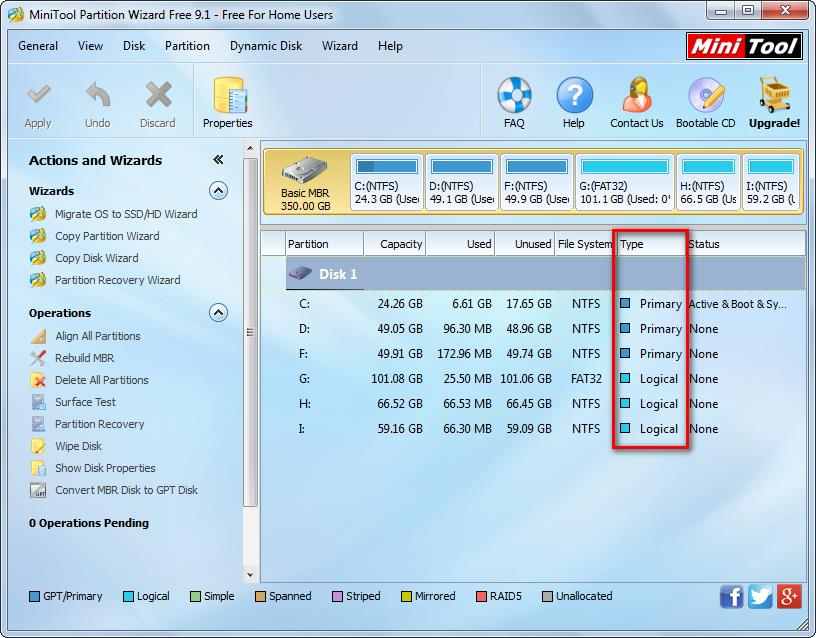Click Convert MBR Disk to GPT Disk link
The height and width of the screenshot is (638, 816).
pyautogui.click(x=126, y=490)
